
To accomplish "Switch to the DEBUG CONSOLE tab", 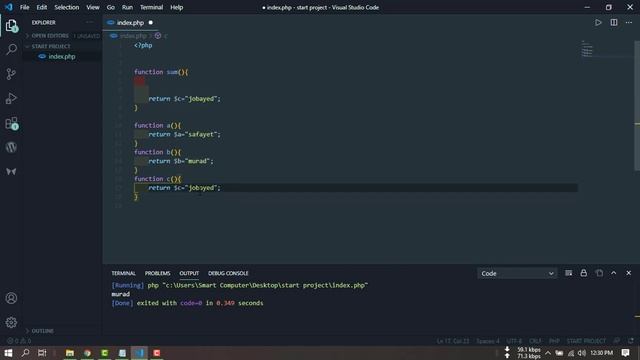I will click(x=228, y=273).
